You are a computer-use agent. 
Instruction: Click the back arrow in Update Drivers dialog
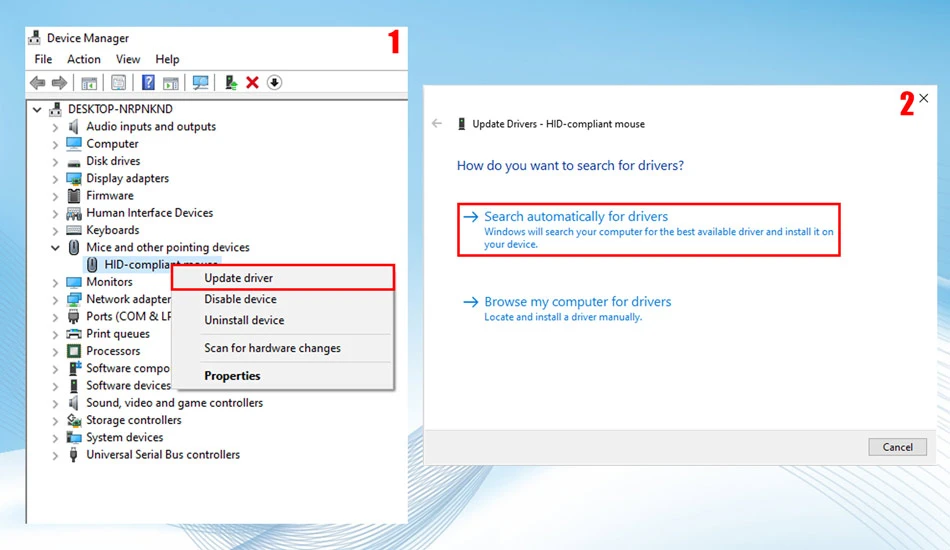coord(437,124)
